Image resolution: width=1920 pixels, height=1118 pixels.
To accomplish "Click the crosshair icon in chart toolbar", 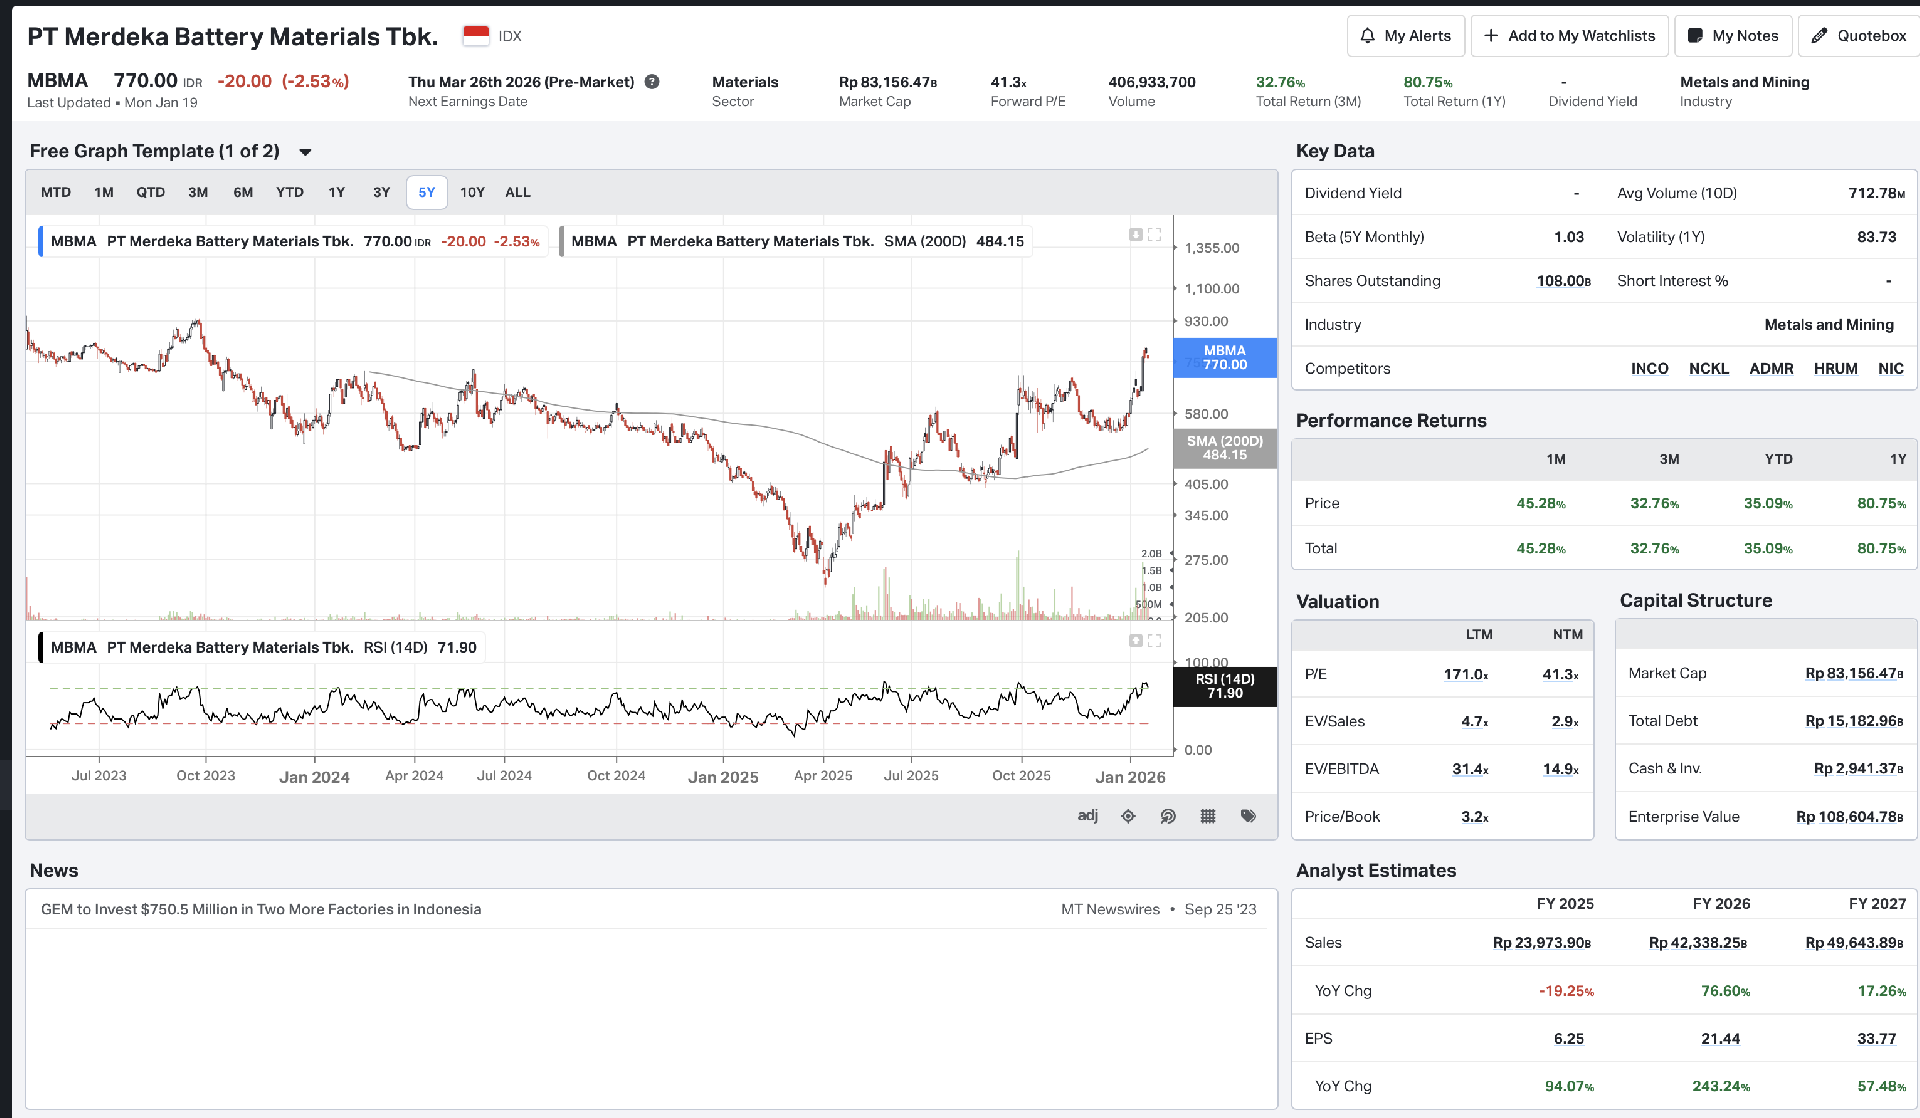I will point(1128,816).
